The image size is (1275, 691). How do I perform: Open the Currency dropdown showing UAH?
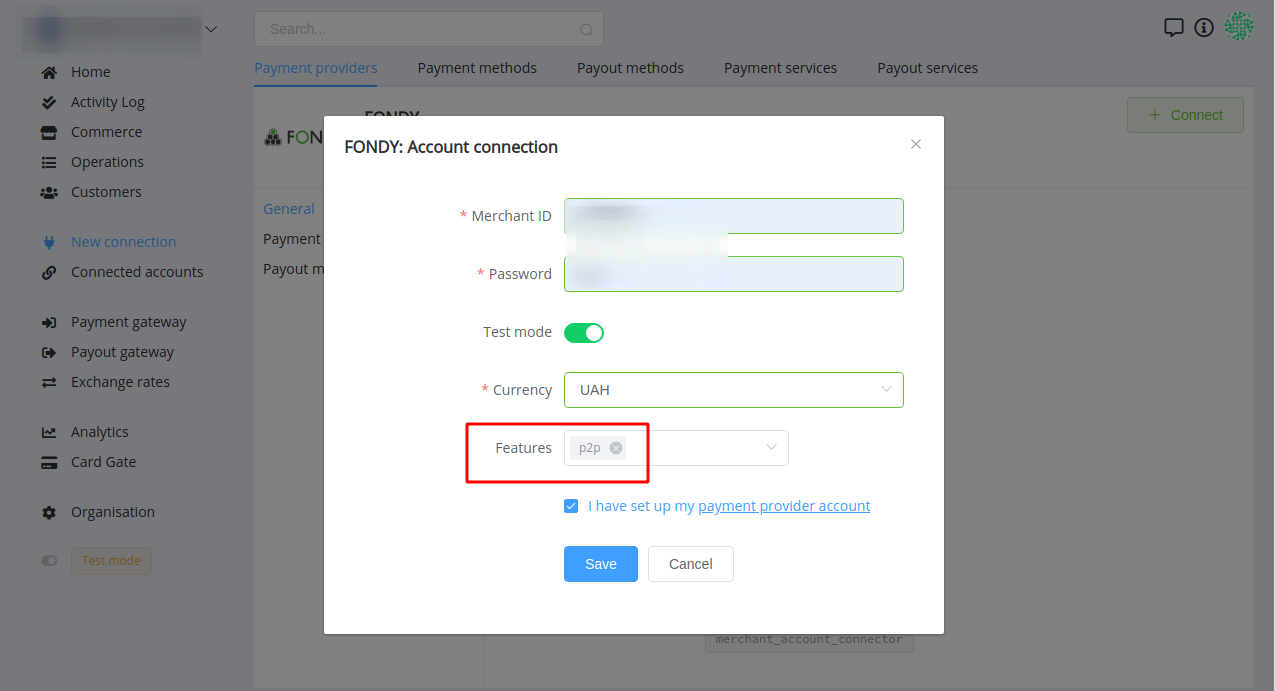(734, 390)
